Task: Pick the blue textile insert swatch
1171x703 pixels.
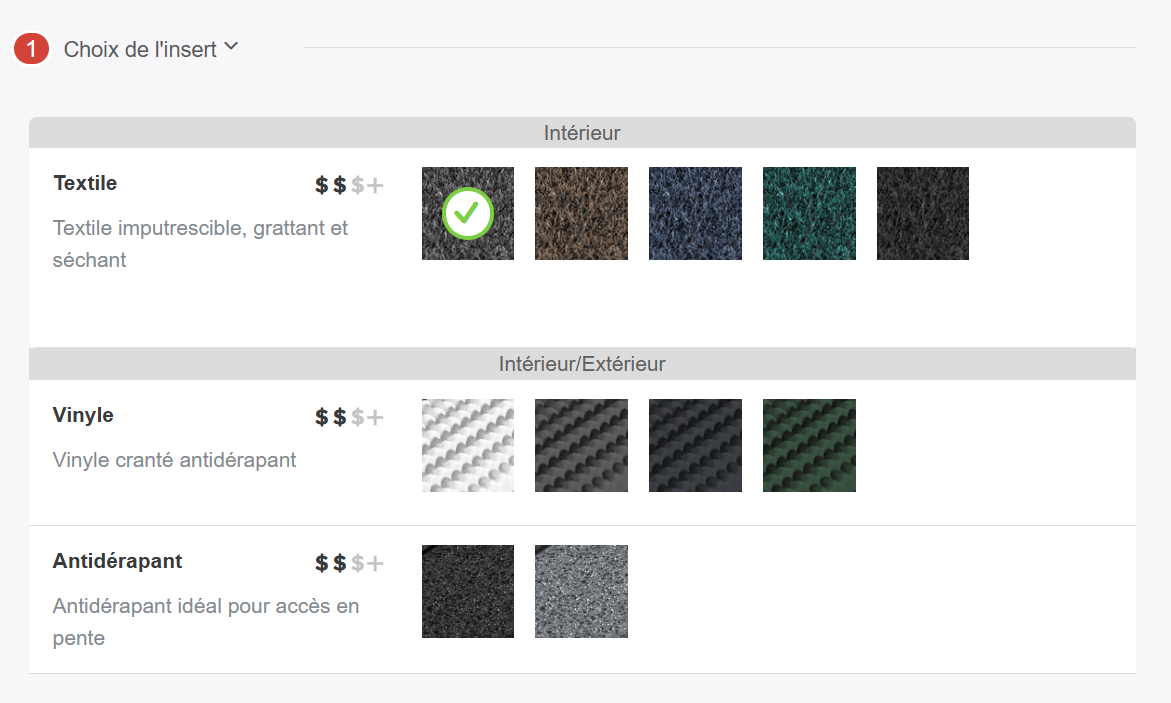Action: click(x=695, y=213)
